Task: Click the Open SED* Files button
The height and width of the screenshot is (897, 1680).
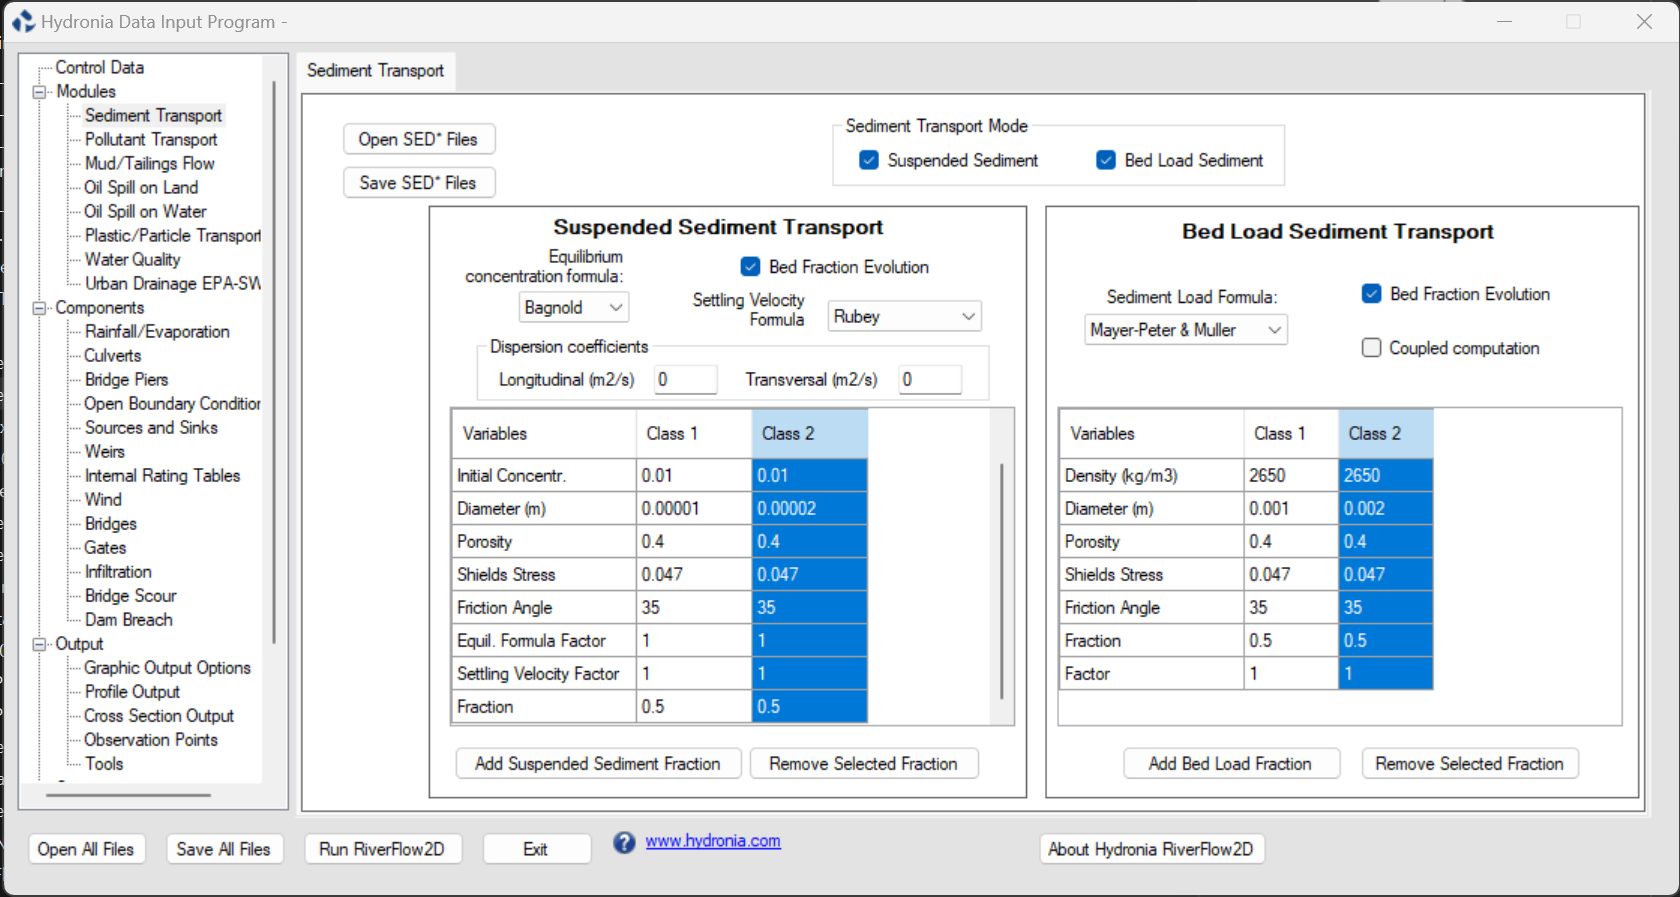Action: coord(419,139)
